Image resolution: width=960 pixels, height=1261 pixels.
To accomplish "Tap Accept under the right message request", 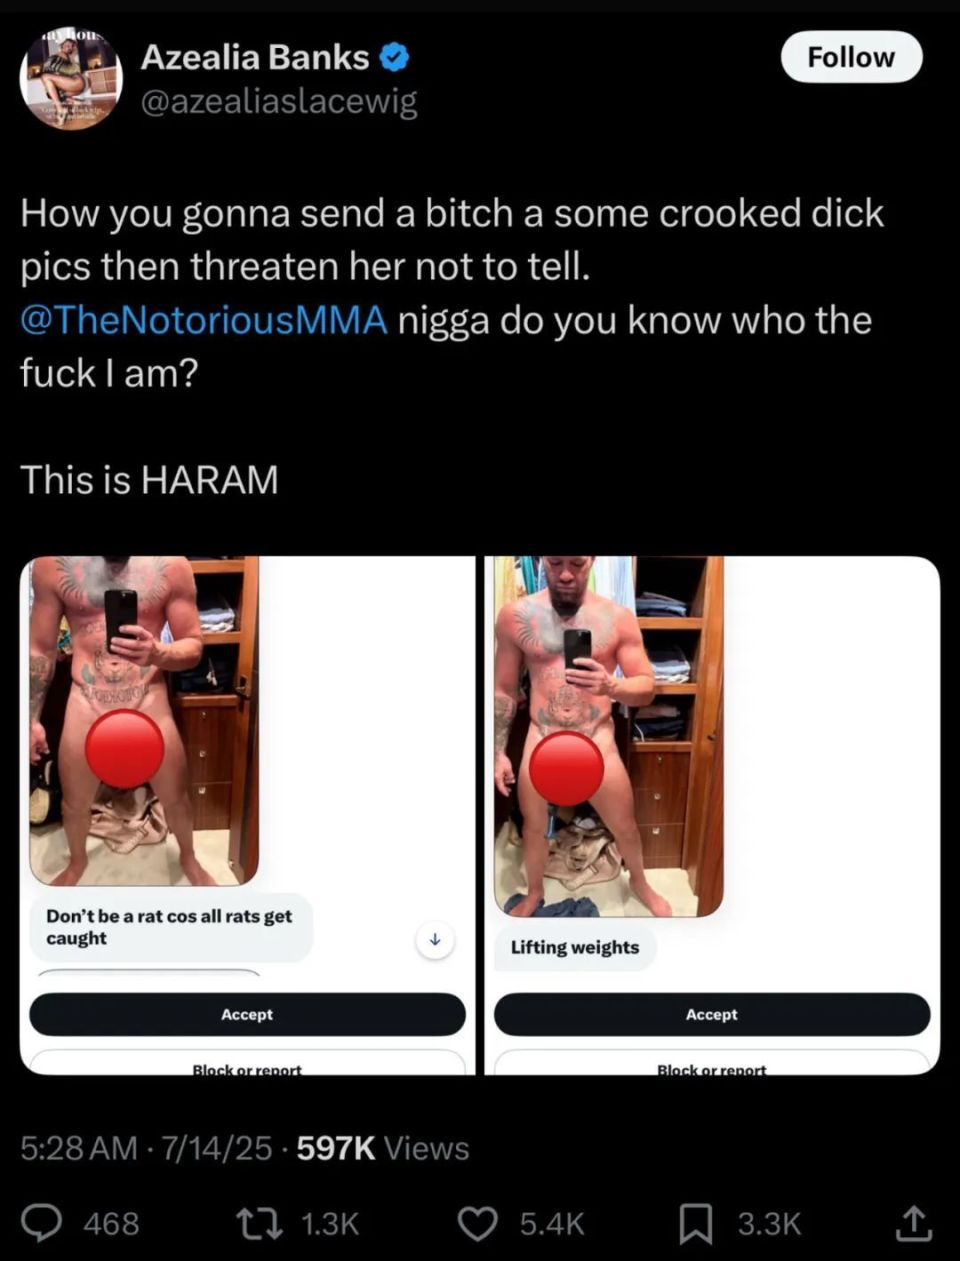I will tap(712, 1014).
